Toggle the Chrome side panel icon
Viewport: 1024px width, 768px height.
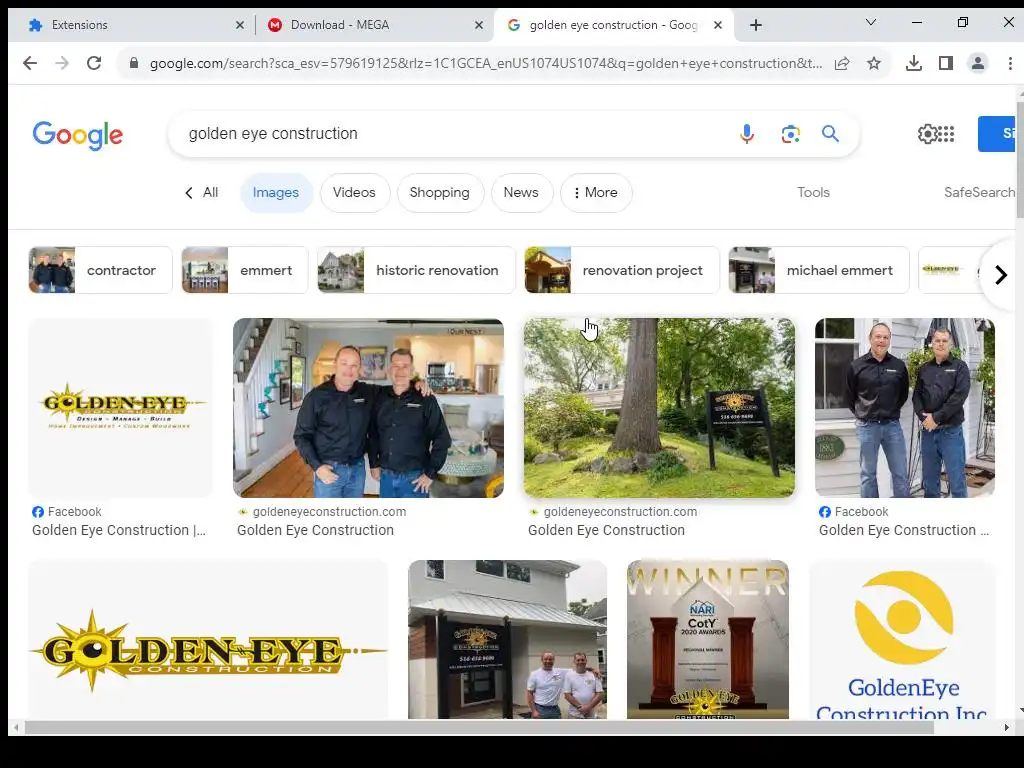coord(946,63)
